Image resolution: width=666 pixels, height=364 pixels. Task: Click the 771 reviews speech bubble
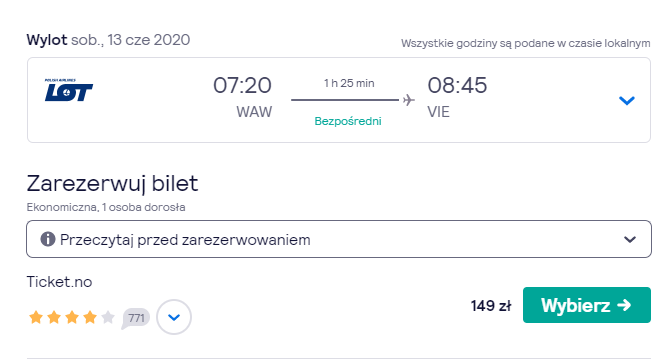point(136,318)
